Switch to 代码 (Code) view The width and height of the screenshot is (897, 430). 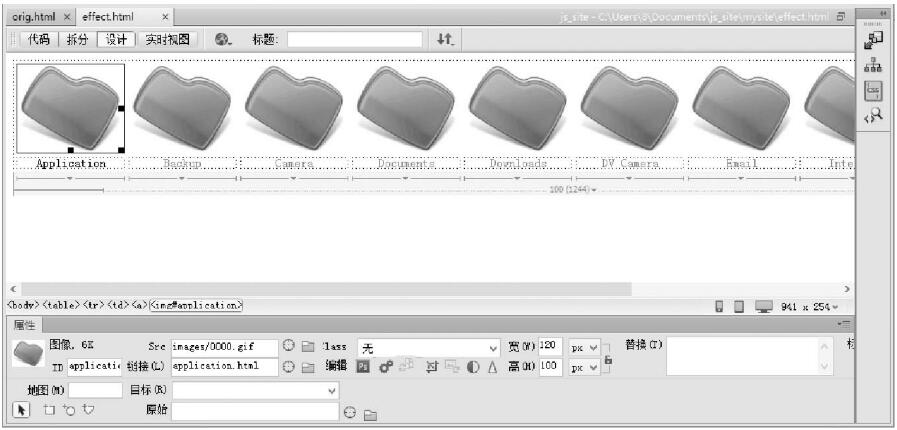[x=38, y=39]
